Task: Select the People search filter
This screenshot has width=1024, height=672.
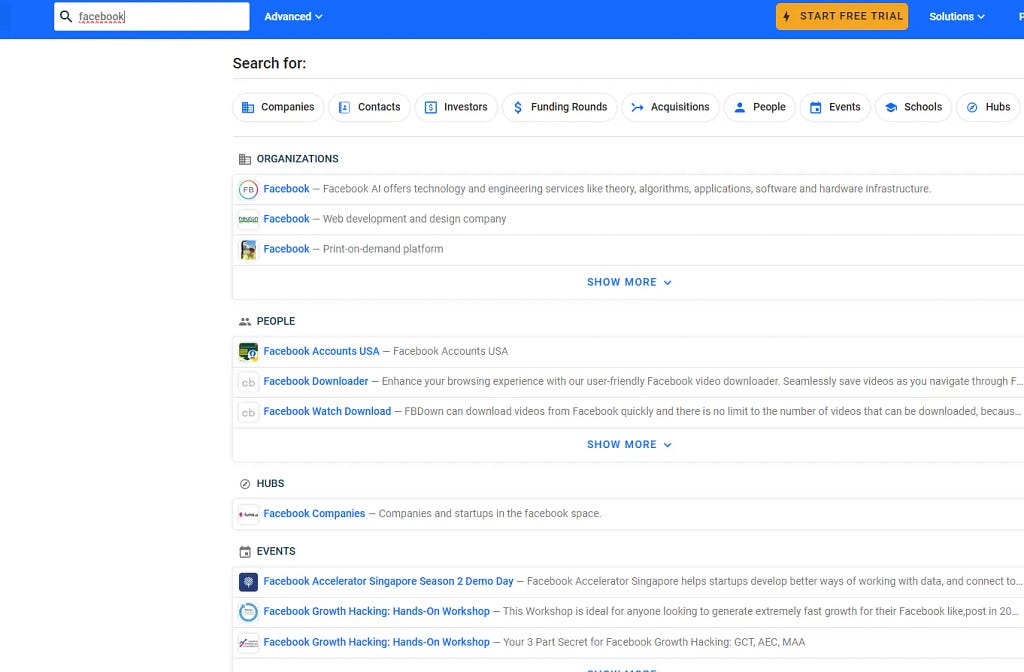Action: tap(760, 107)
